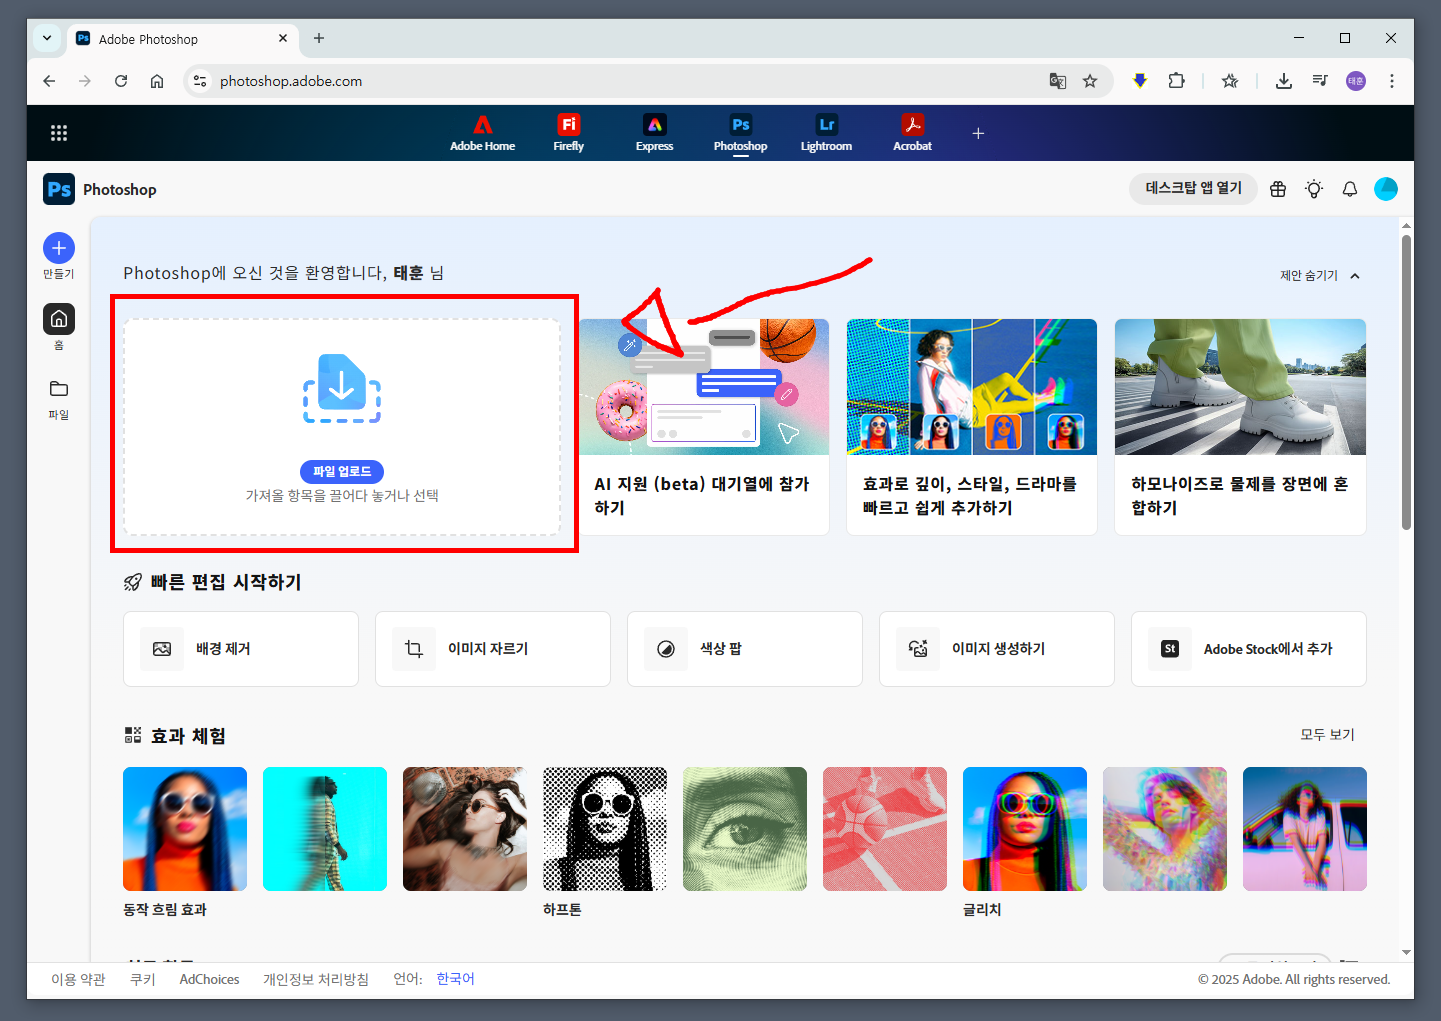The image size is (1441, 1021).
Task: Open notifications bell
Action: 1350,189
